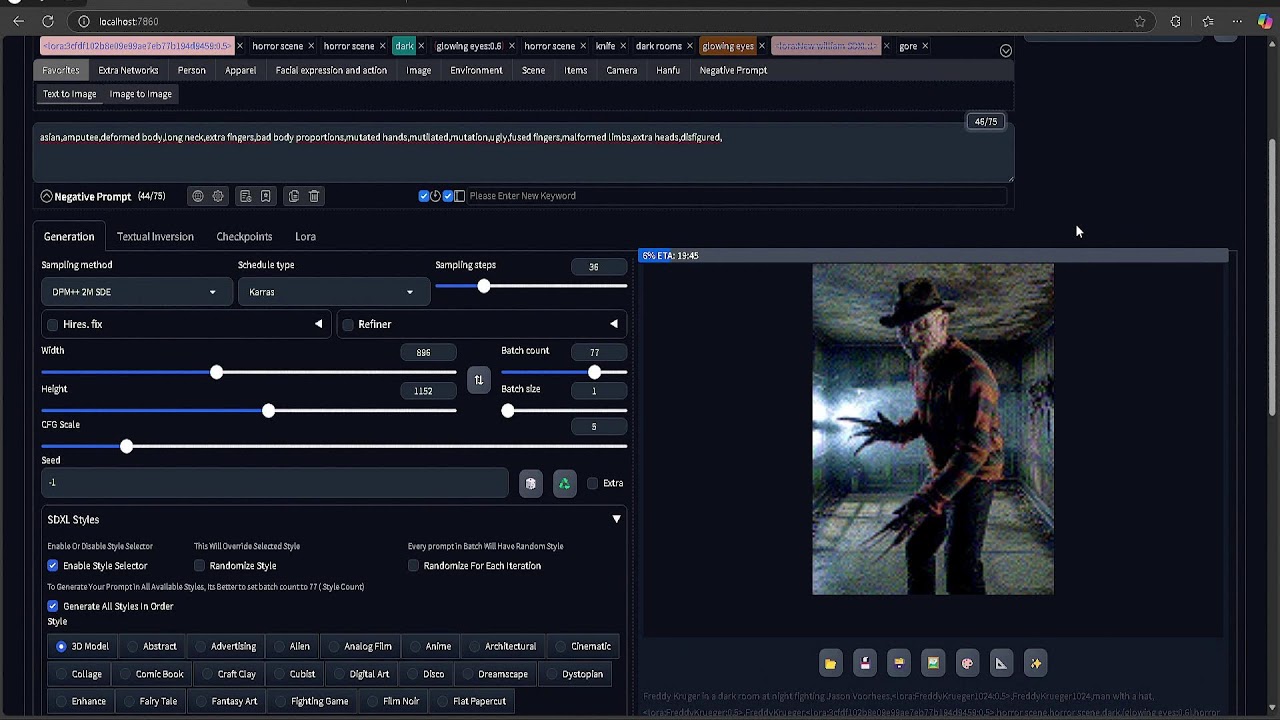Select the Anime style radio button
This screenshot has width=1280, height=720.
coord(416,647)
